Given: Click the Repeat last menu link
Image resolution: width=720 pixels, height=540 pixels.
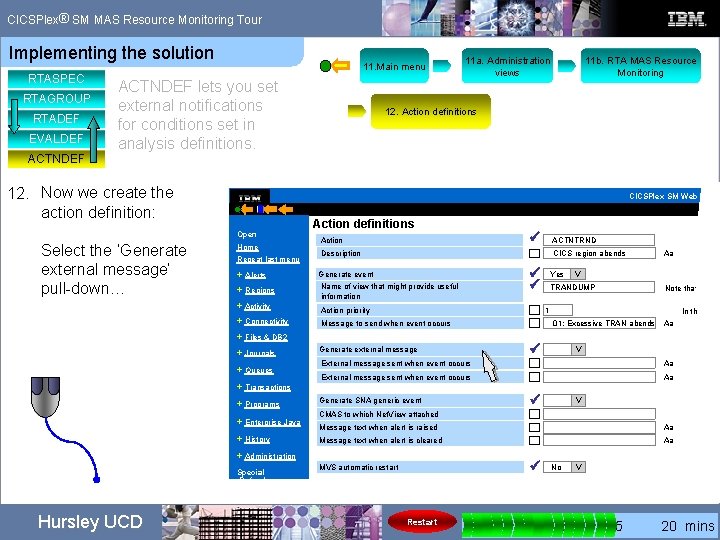Looking at the screenshot, I should point(268,259).
